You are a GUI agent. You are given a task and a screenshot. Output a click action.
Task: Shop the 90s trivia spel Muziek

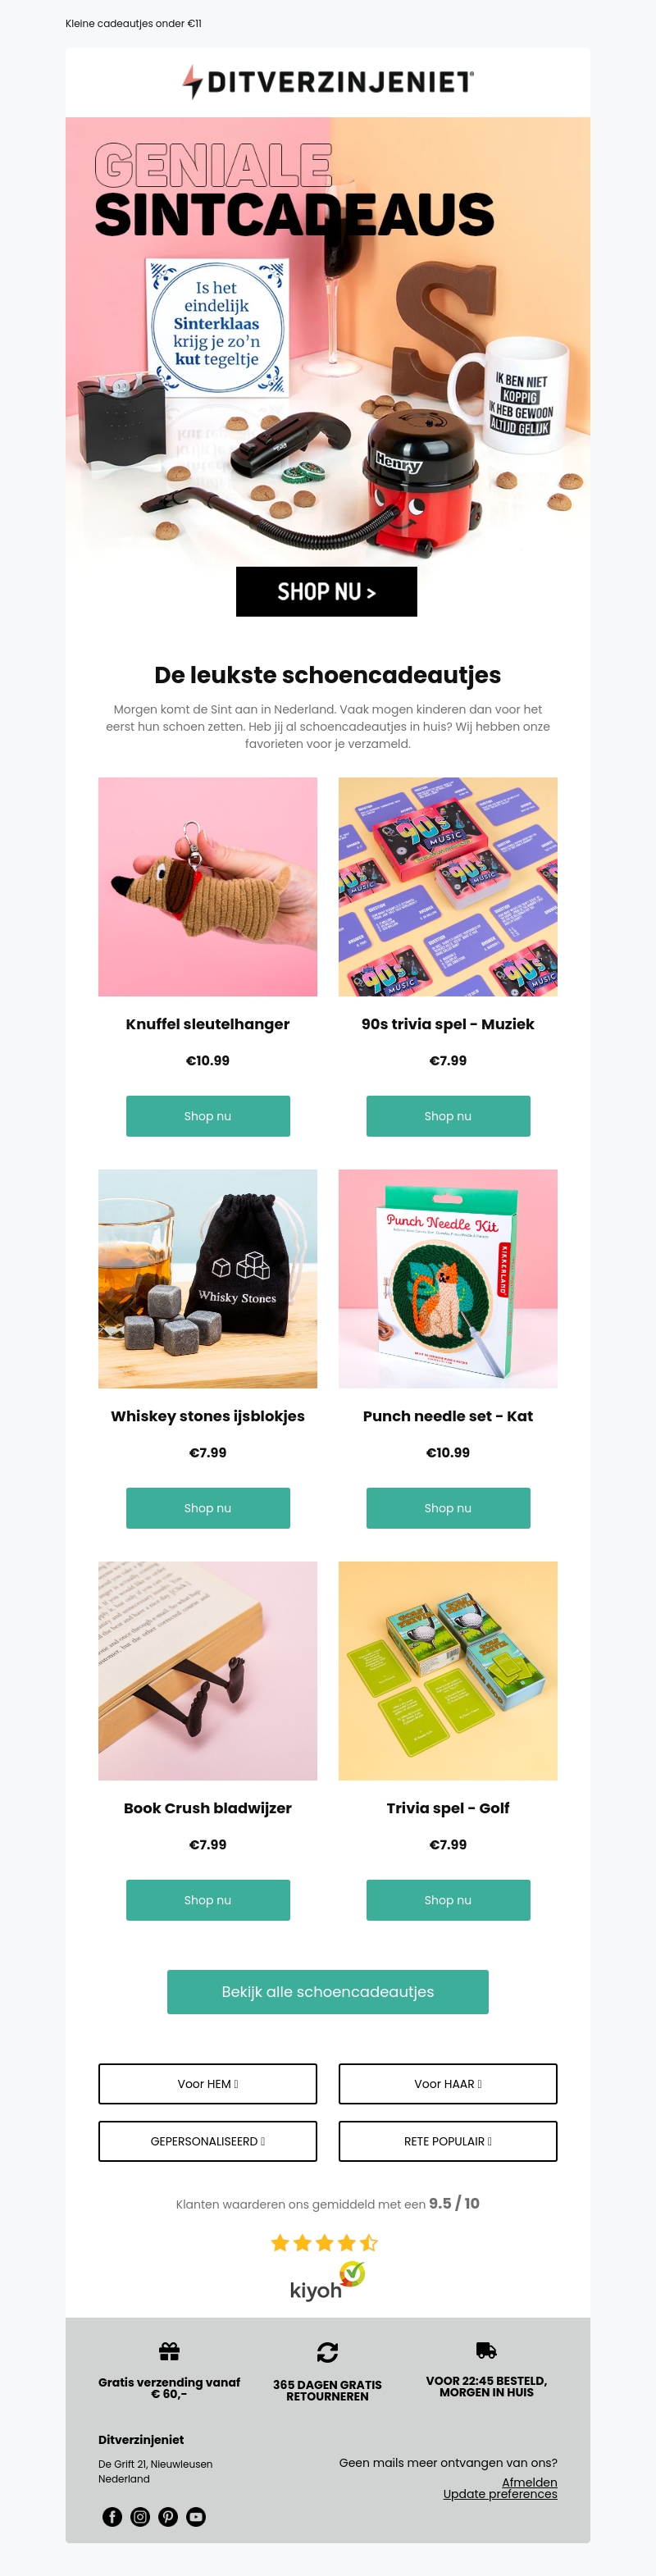click(x=448, y=1116)
